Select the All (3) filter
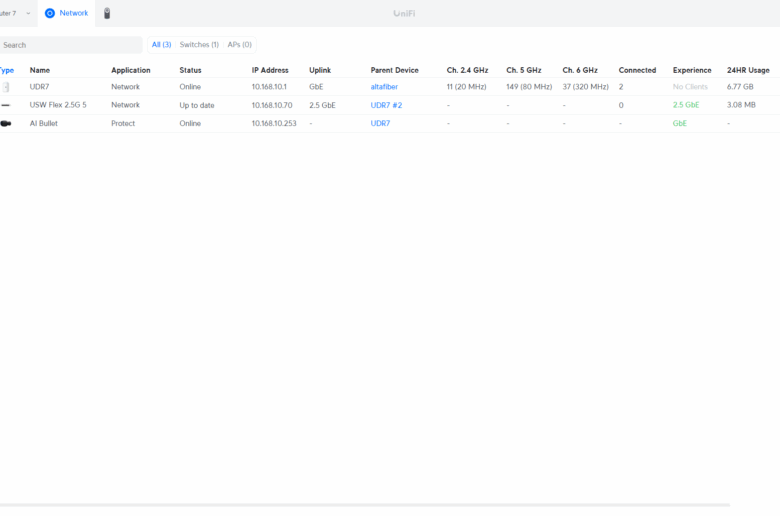 161,45
